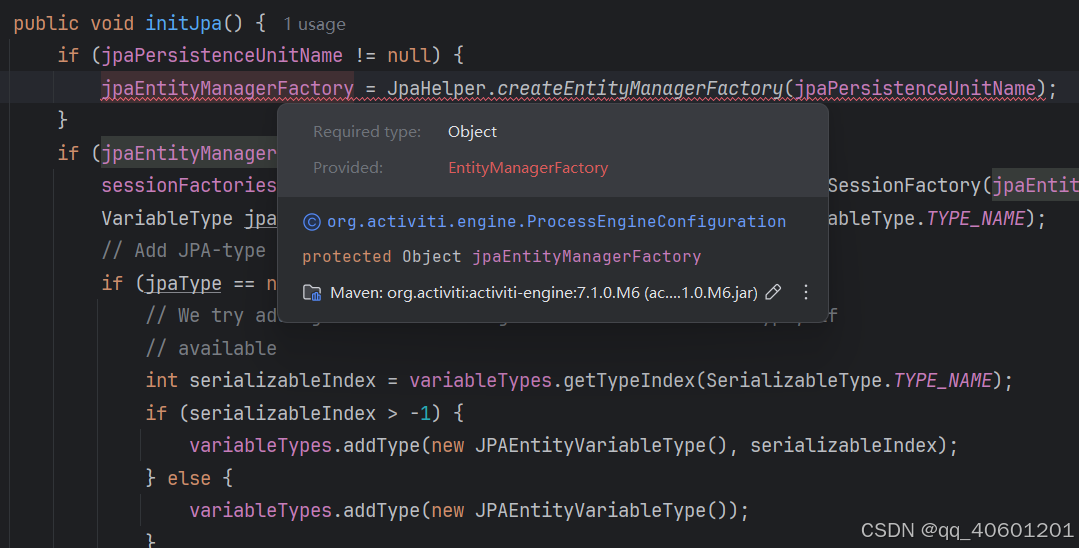The height and width of the screenshot is (548, 1079).
Task: Click jpaPersistenceUnitName in the if condition
Action: [222, 56]
